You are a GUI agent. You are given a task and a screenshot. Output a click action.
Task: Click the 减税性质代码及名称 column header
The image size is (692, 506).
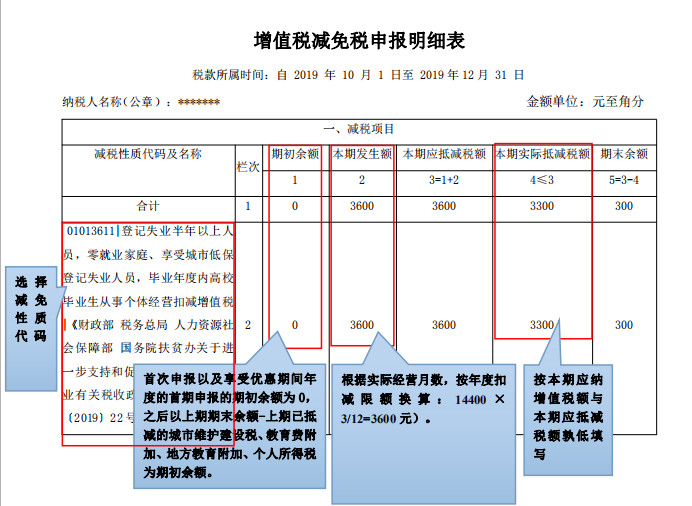point(148,154)
